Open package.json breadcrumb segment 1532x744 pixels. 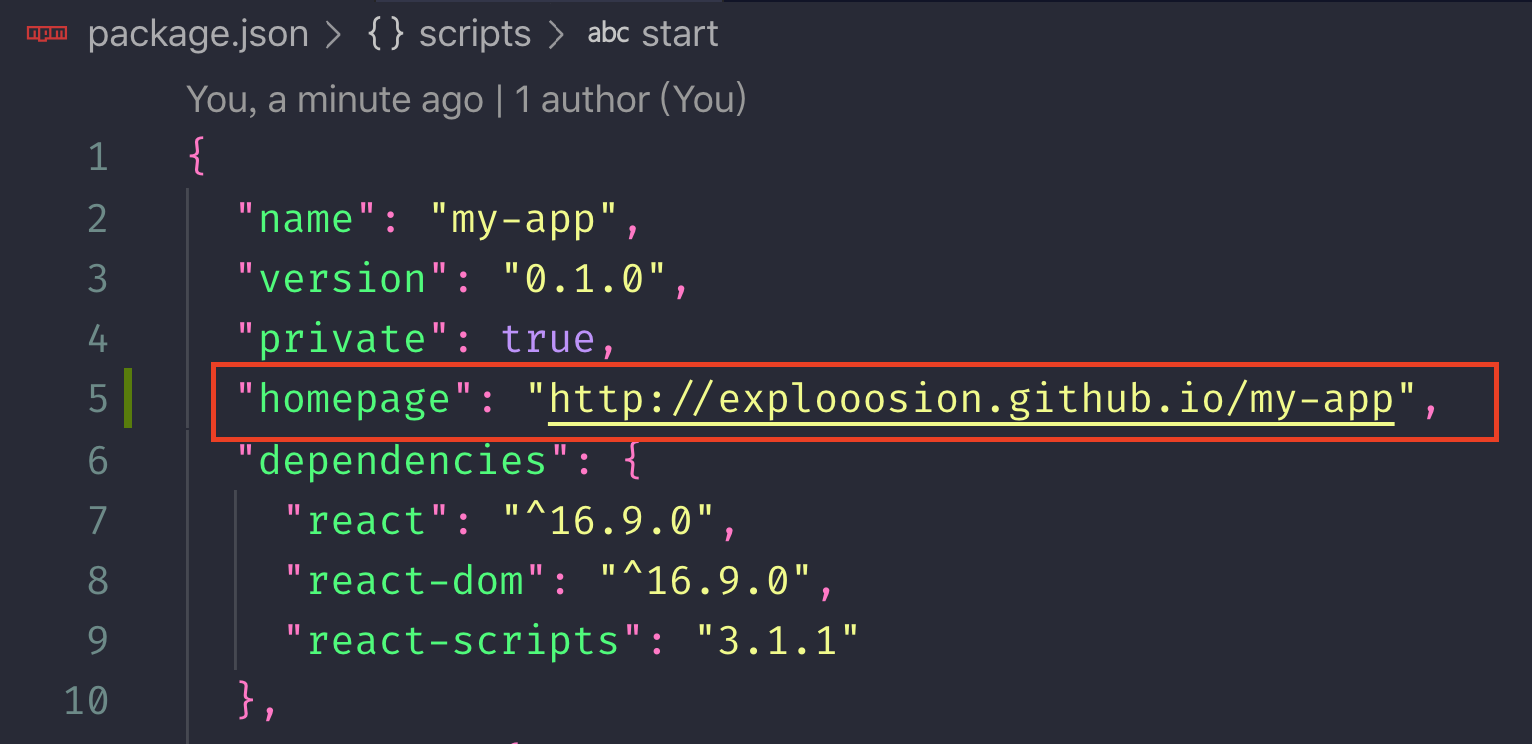coord(198,34)
